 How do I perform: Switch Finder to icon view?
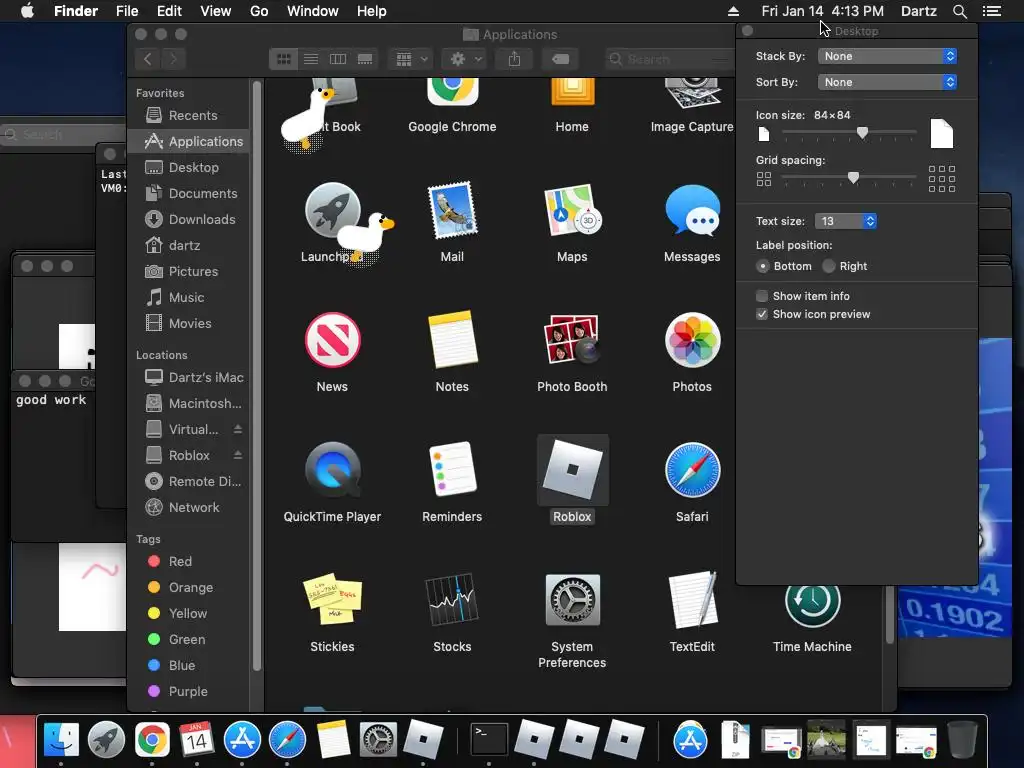point(283,59)
